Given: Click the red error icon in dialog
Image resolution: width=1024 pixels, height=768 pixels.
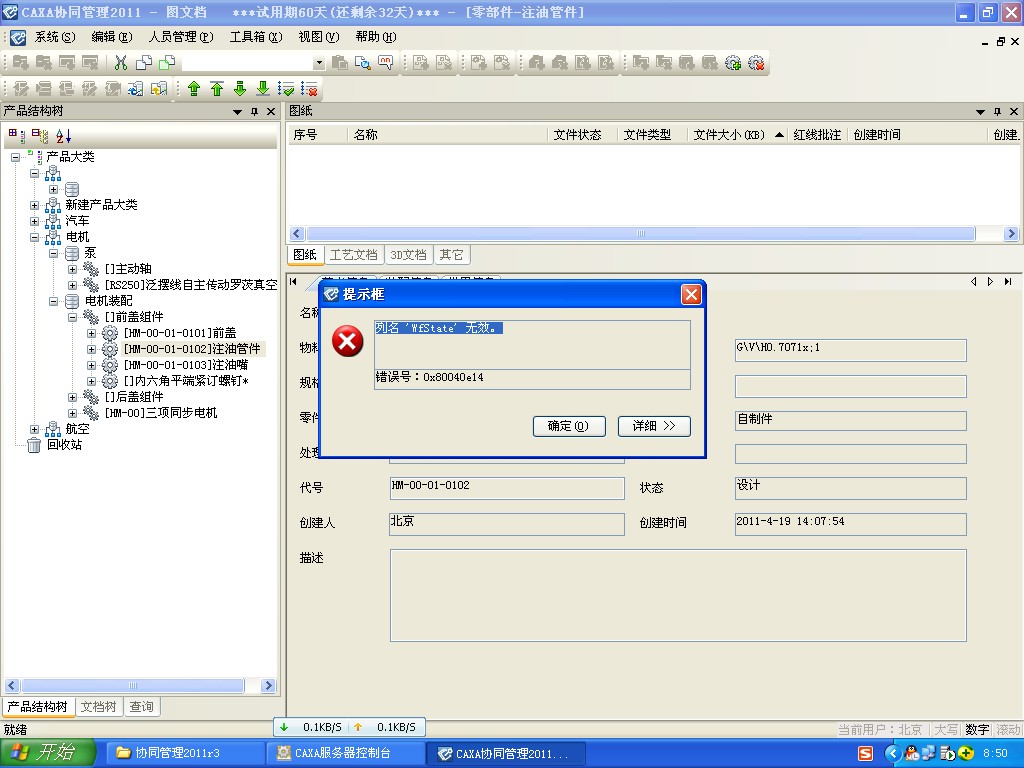Looking at the screenshot, I should click(x=347, y=341).
